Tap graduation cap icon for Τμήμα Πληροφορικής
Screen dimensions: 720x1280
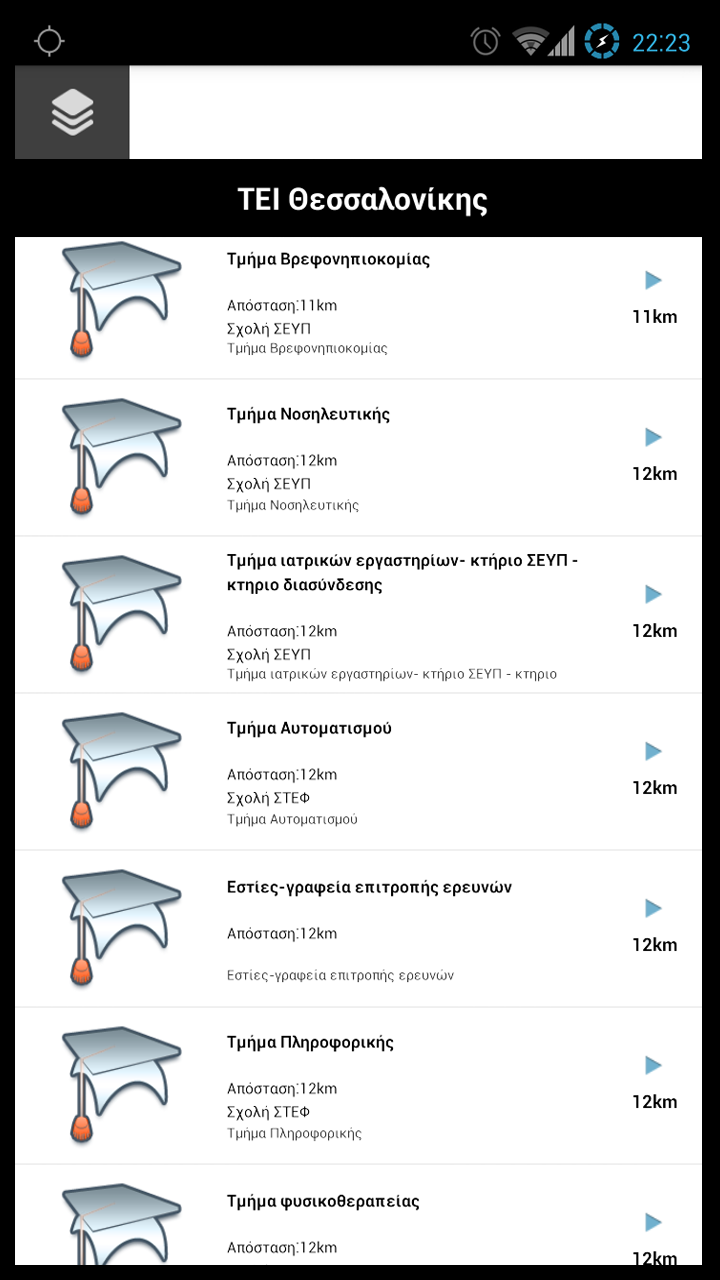click(121, 1085)
